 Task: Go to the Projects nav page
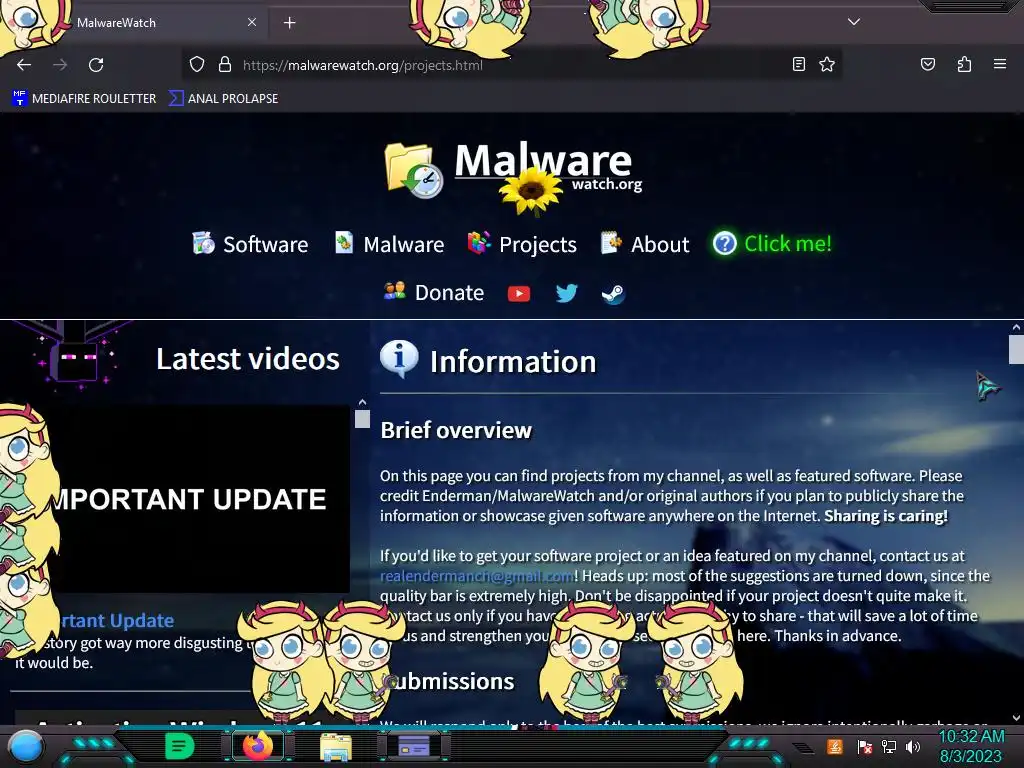click(x=522, y=244)
